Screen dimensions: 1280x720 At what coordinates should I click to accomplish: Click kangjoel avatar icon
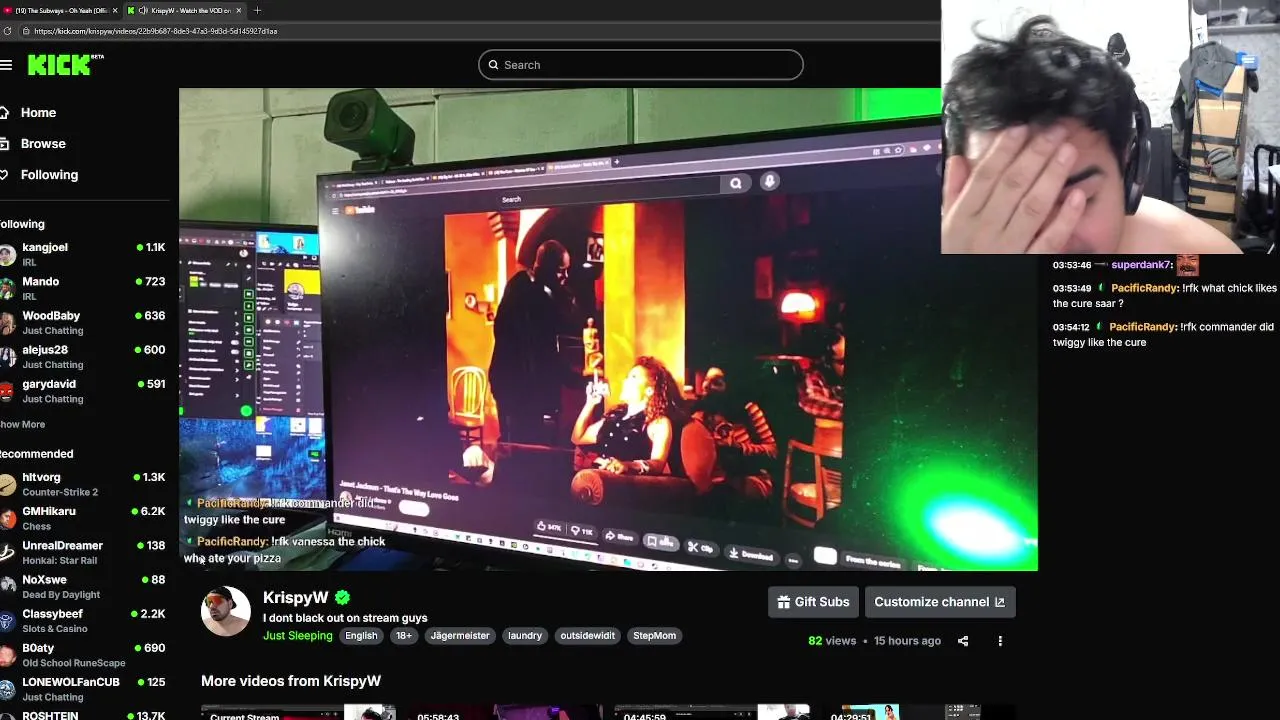pos(6,254)
